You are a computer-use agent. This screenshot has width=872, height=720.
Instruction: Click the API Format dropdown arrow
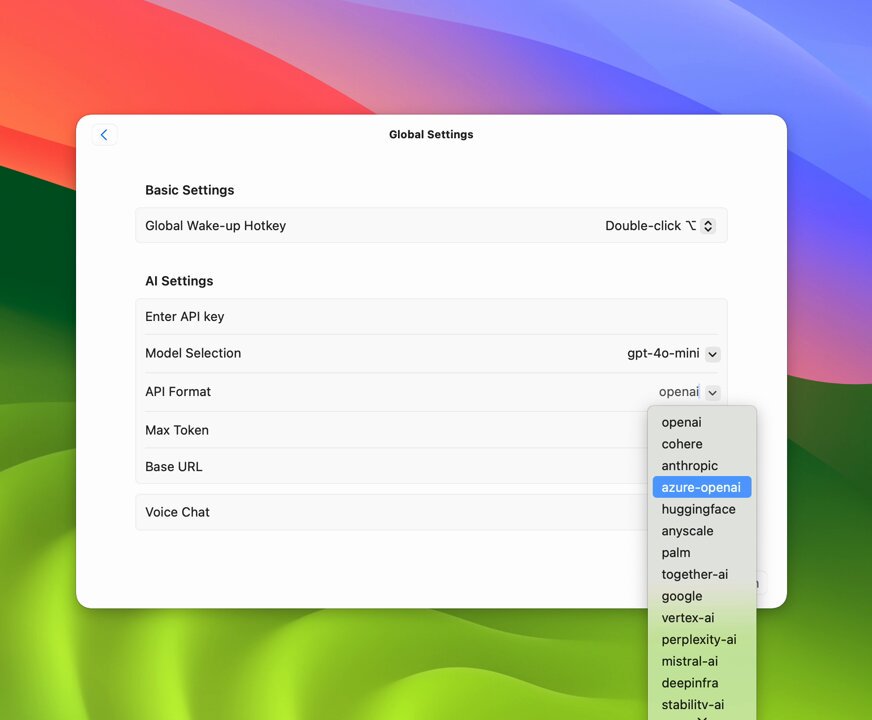pos(712,393)
